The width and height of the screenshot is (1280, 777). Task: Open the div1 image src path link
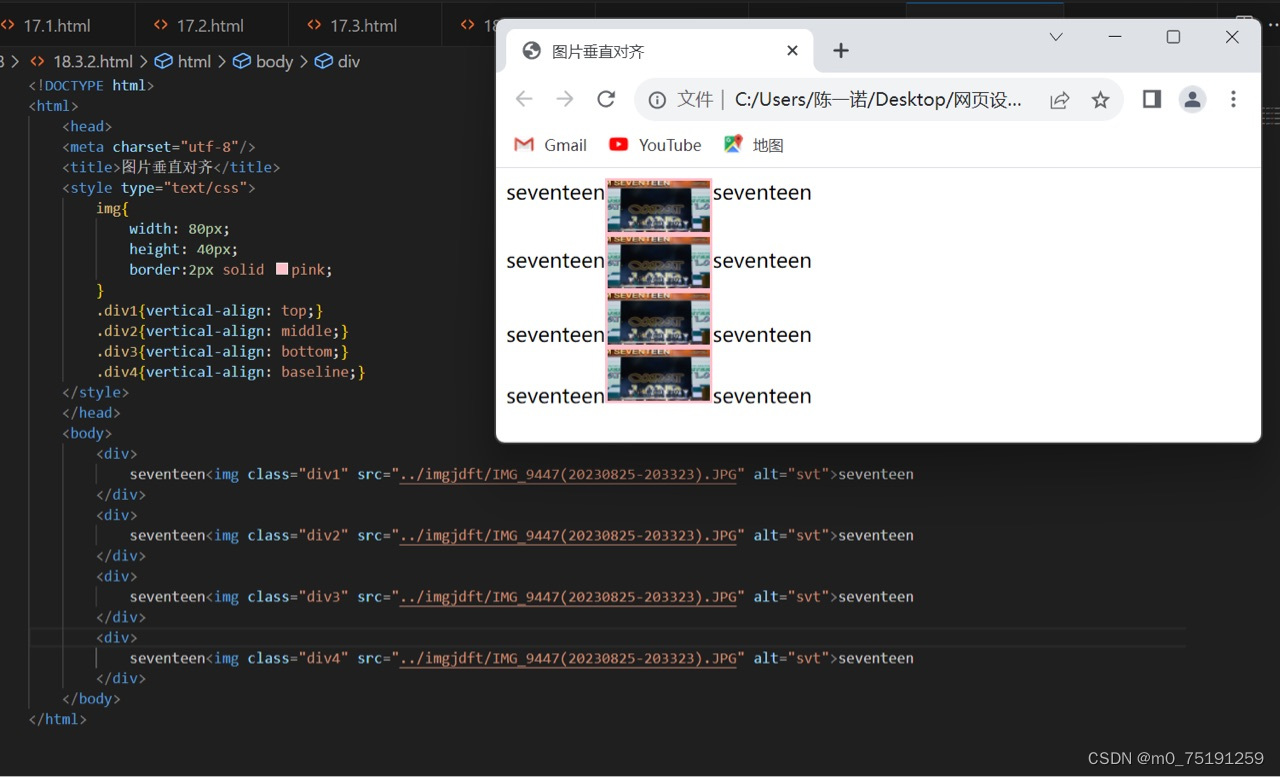[x=568, y=474]
